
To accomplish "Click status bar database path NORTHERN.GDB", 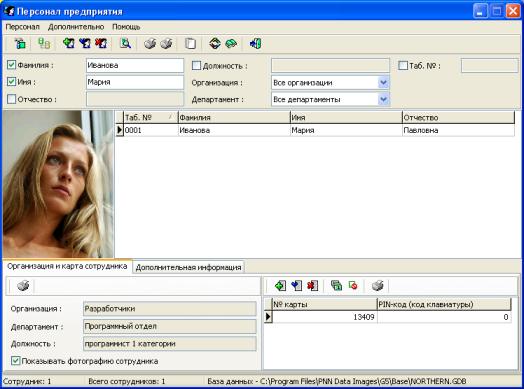I will pos(337,381).
